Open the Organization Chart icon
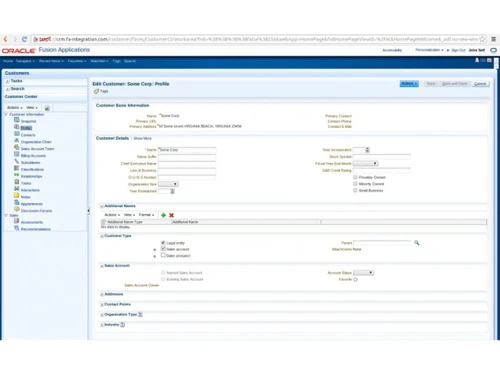The width and height of the screenshot is (500, 375). [x=17, y=141]
